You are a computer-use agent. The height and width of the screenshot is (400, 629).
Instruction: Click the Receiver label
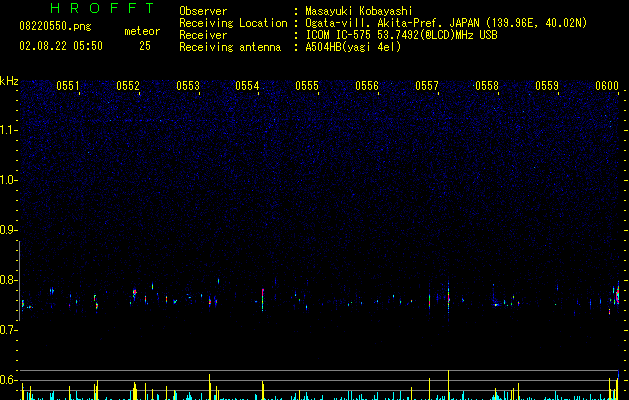(x=203, y=35)
